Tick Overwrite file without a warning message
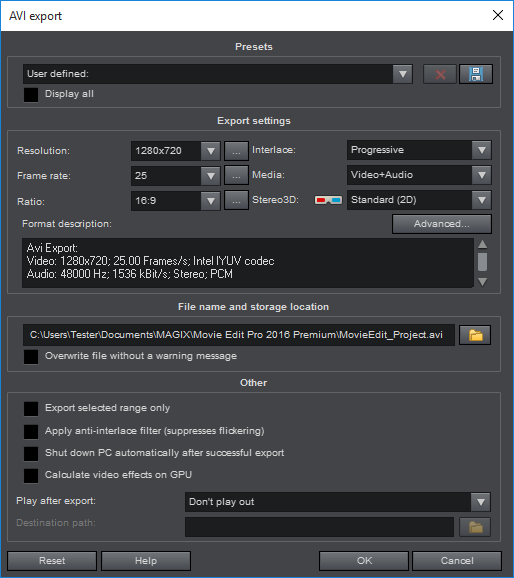The width and height of the screenshot is (514, 578). (31, 357)
